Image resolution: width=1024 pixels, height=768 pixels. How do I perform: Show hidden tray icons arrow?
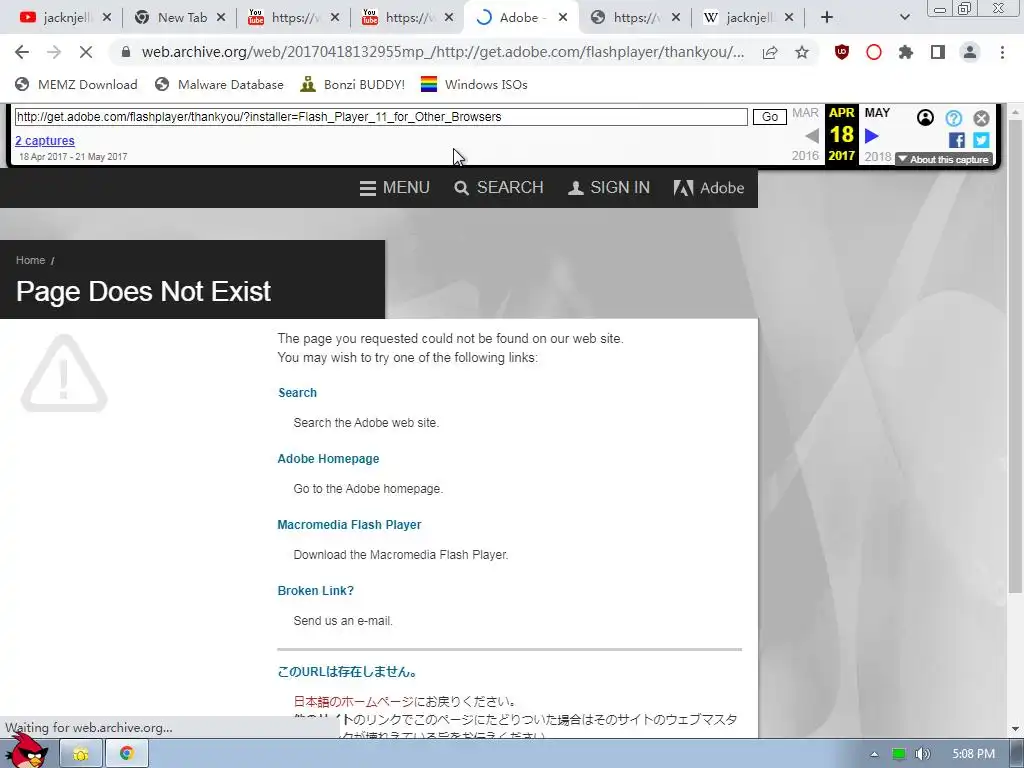click(874, 754)
